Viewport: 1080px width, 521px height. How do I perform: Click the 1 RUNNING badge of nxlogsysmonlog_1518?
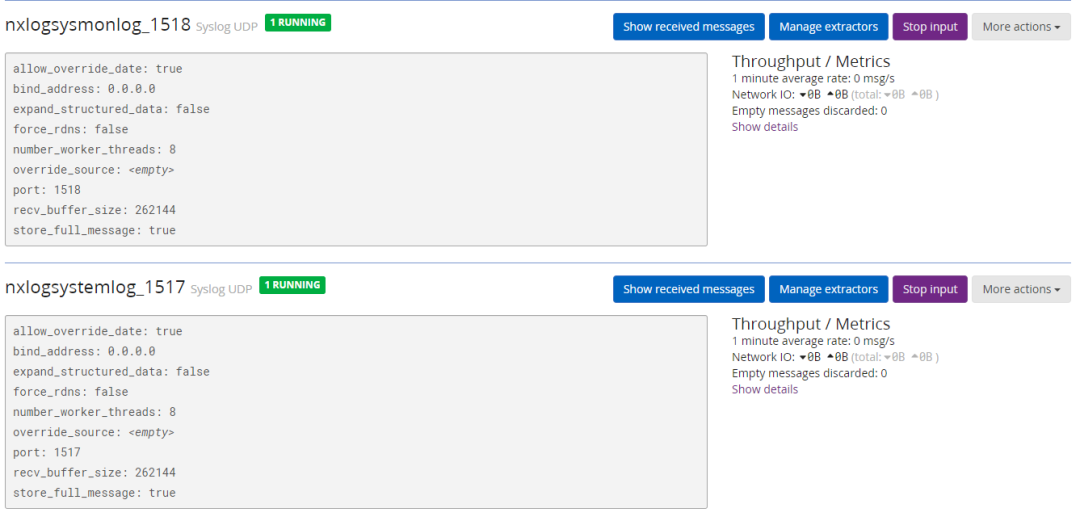coord(298,22)
